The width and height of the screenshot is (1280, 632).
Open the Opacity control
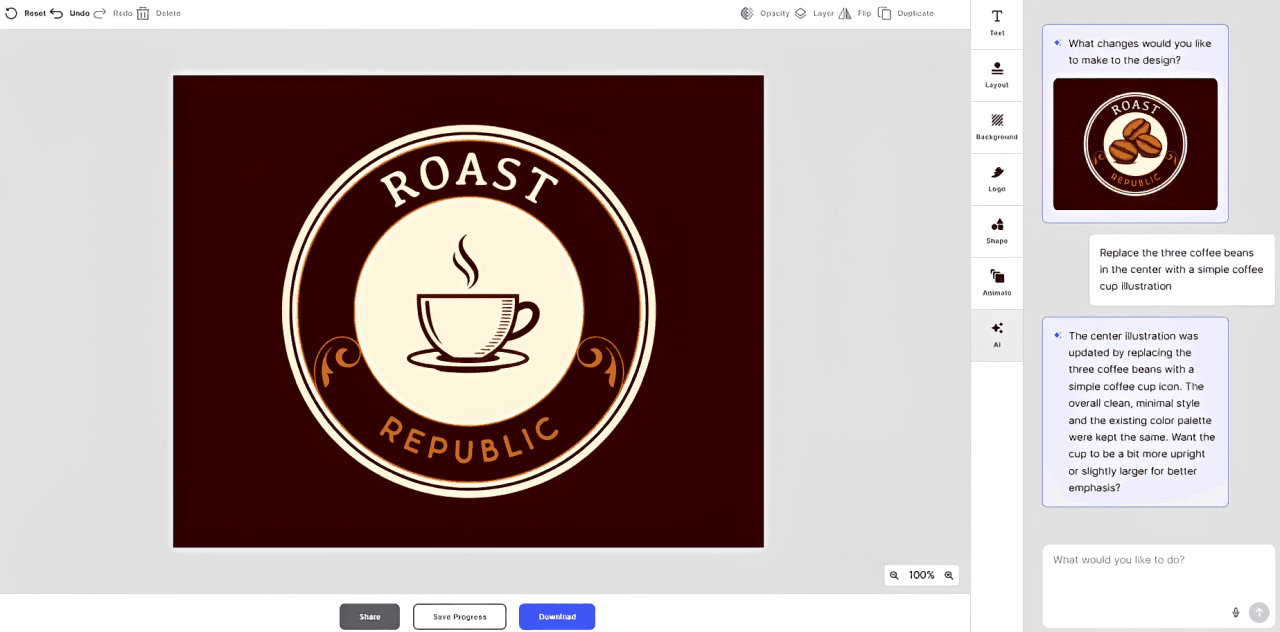(765, 13)
